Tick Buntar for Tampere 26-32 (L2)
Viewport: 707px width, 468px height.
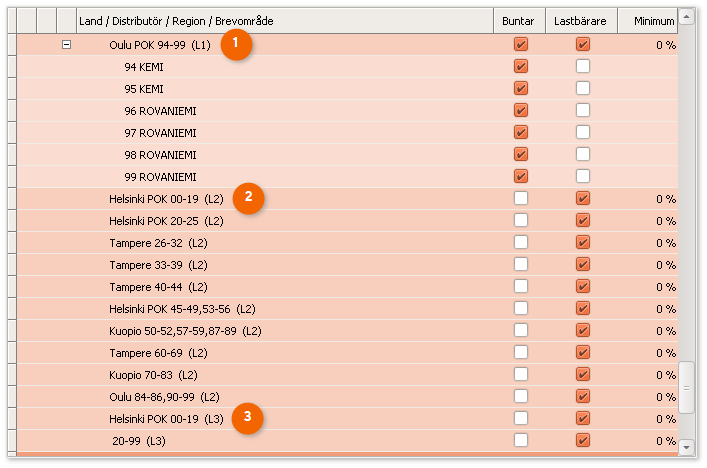[x=521, y=243]
